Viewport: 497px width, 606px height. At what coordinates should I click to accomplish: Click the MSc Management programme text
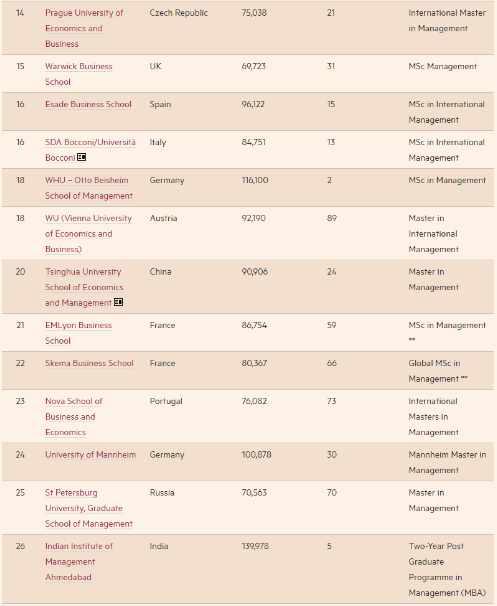click(443, 66)
